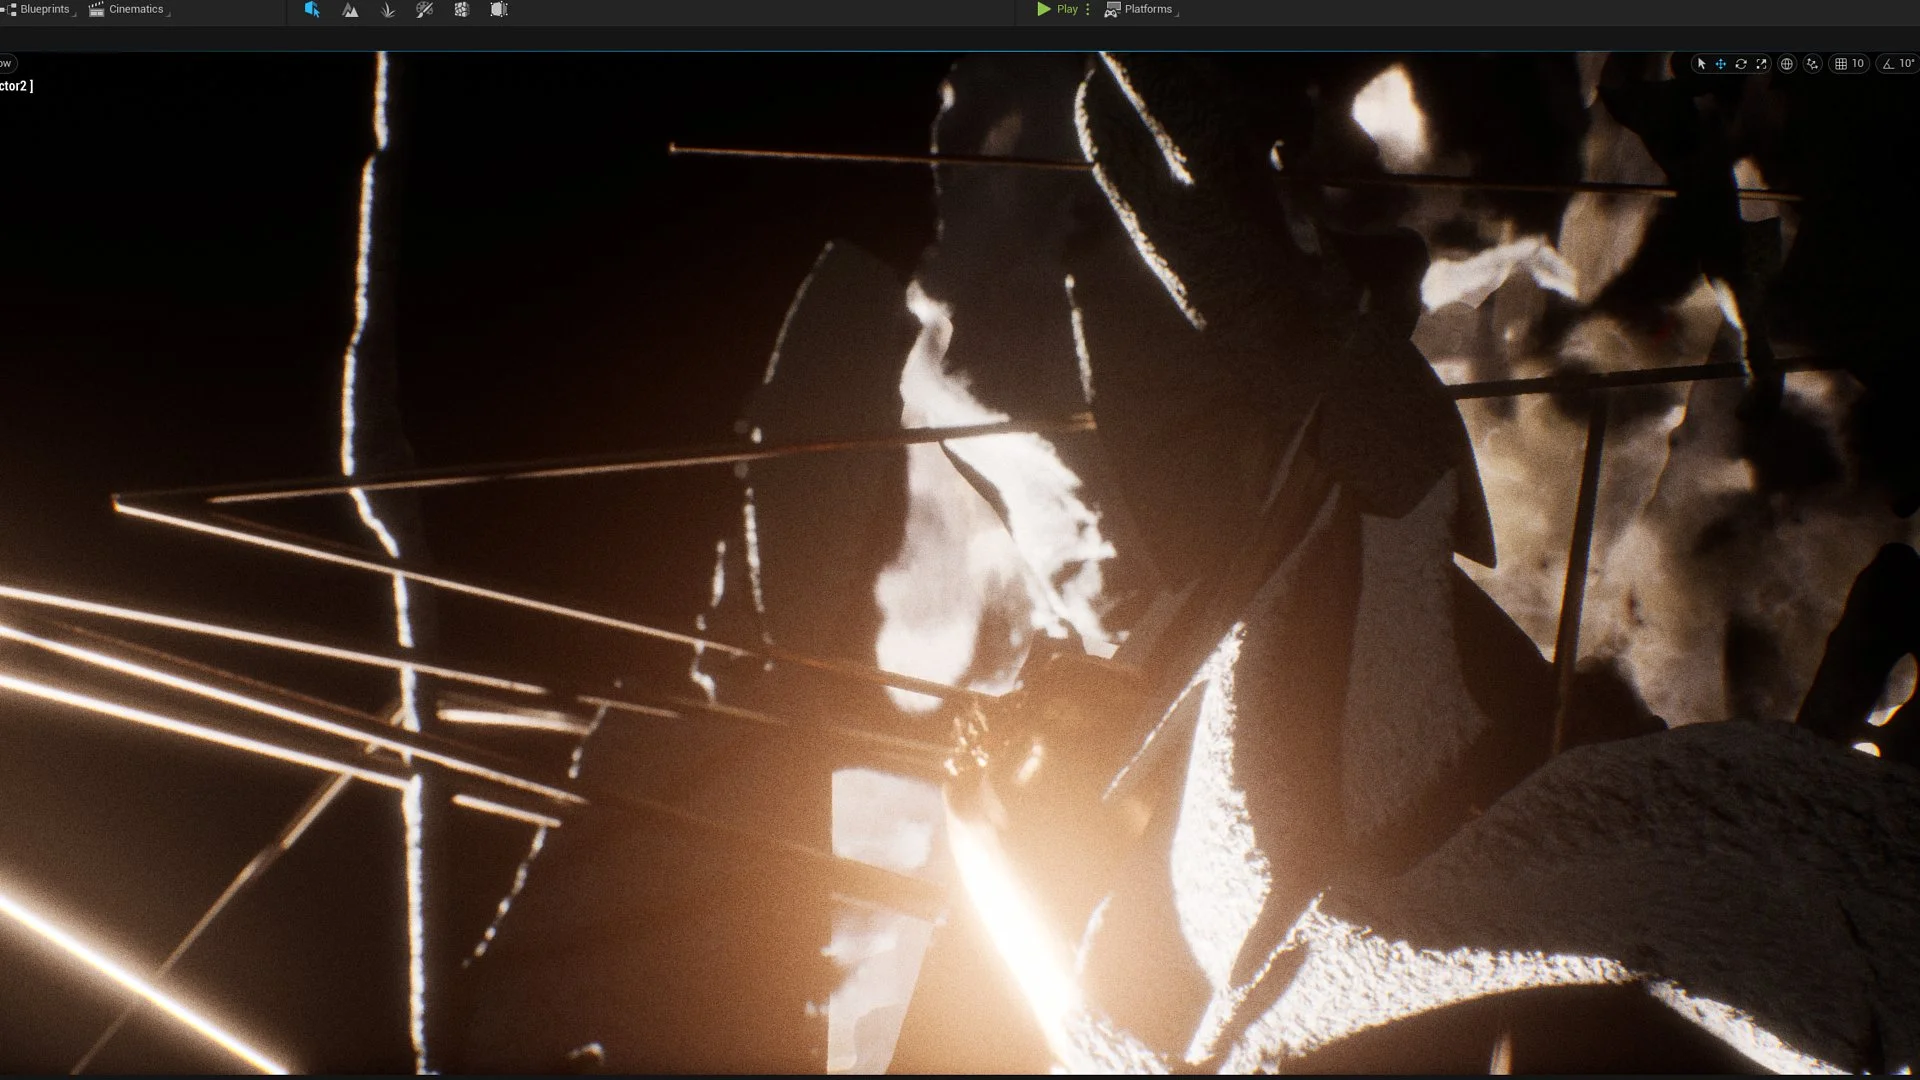This screenshot has height=1080, width=1920.
Task: Open the Cinematics dropdown menu
Action: [x=128, y=9]
